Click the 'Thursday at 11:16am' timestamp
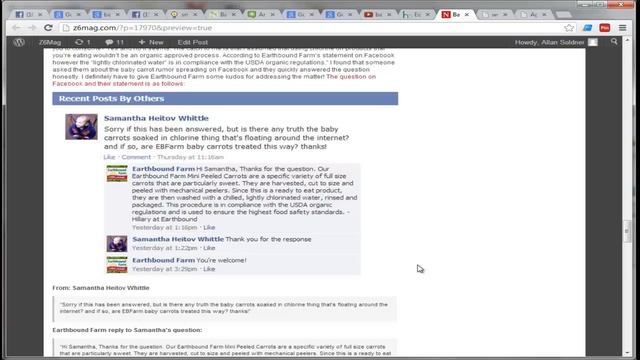The height and width of the screenshot is (360, 640). (x=190, y=157)
